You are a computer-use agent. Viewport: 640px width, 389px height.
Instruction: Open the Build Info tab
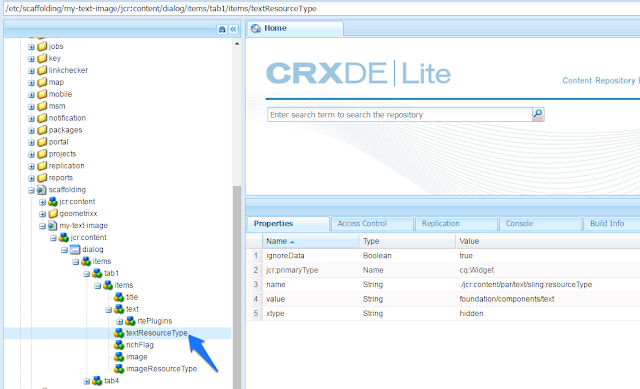[611, 224]
